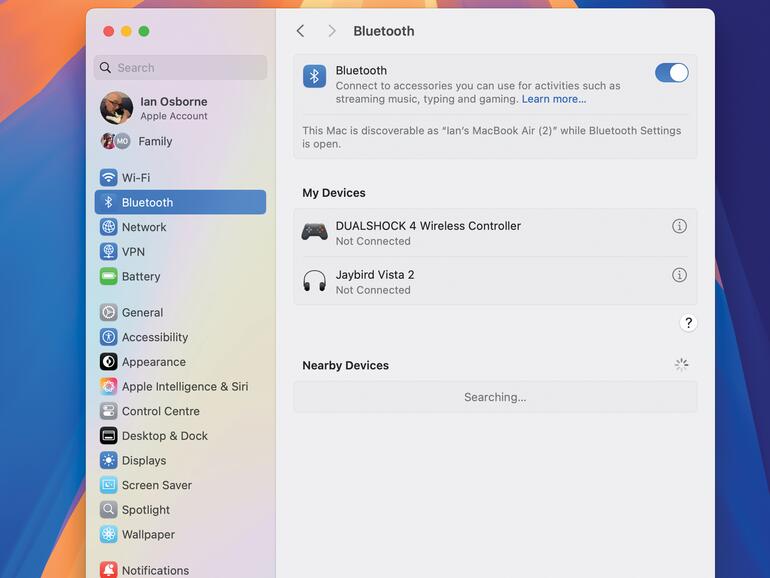This screenshot has width=770, height=578.
Task: Show info for DUALSHOCK 4 Wireless Controller
Action: tap(679, 226)
